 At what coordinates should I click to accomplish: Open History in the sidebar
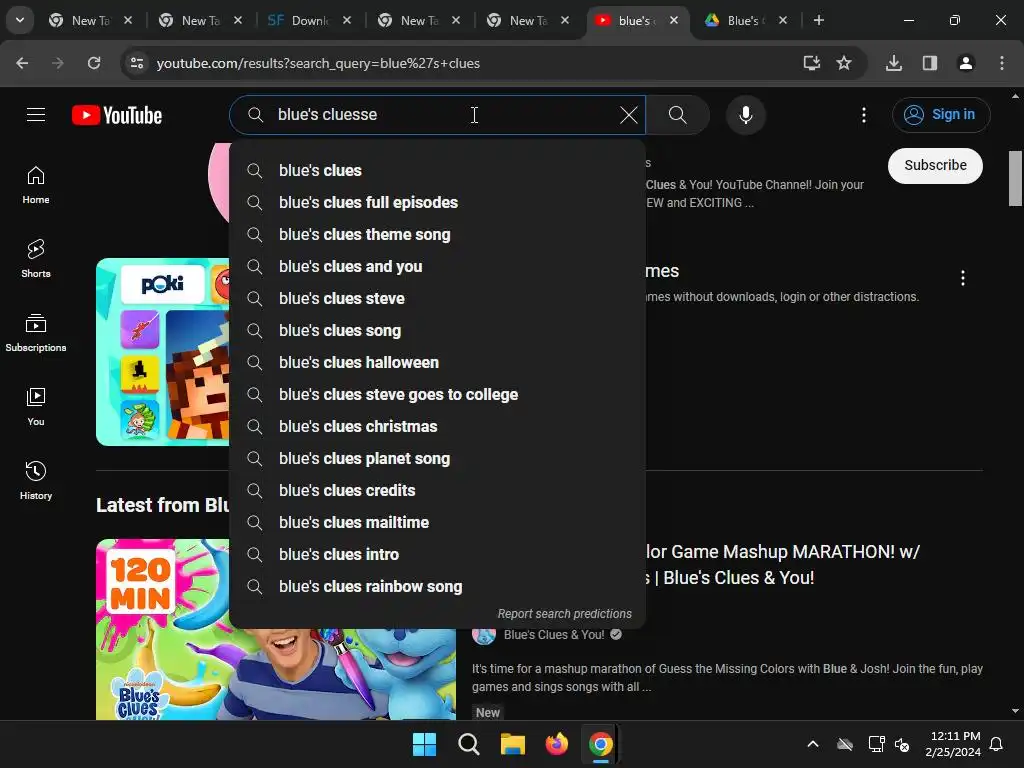[x=36, y=481]
